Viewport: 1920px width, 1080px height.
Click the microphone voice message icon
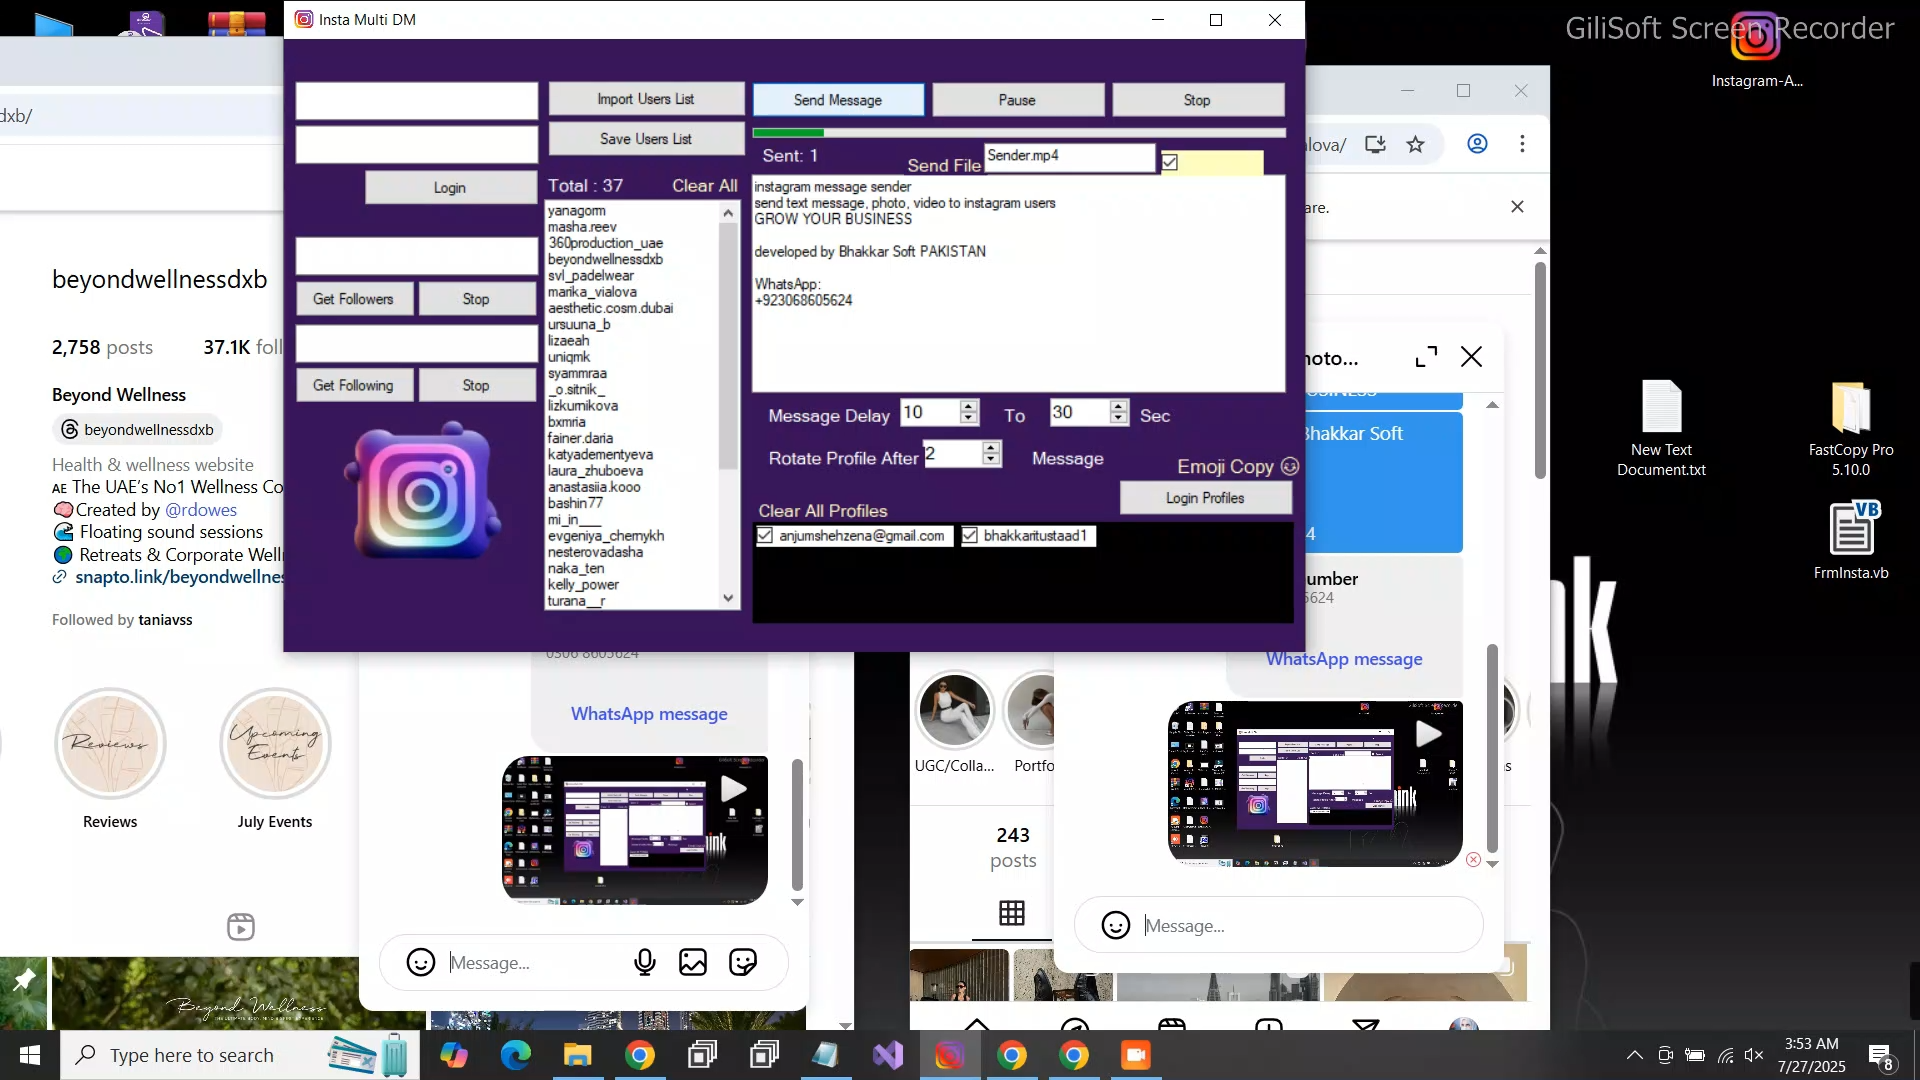(645, 962)
